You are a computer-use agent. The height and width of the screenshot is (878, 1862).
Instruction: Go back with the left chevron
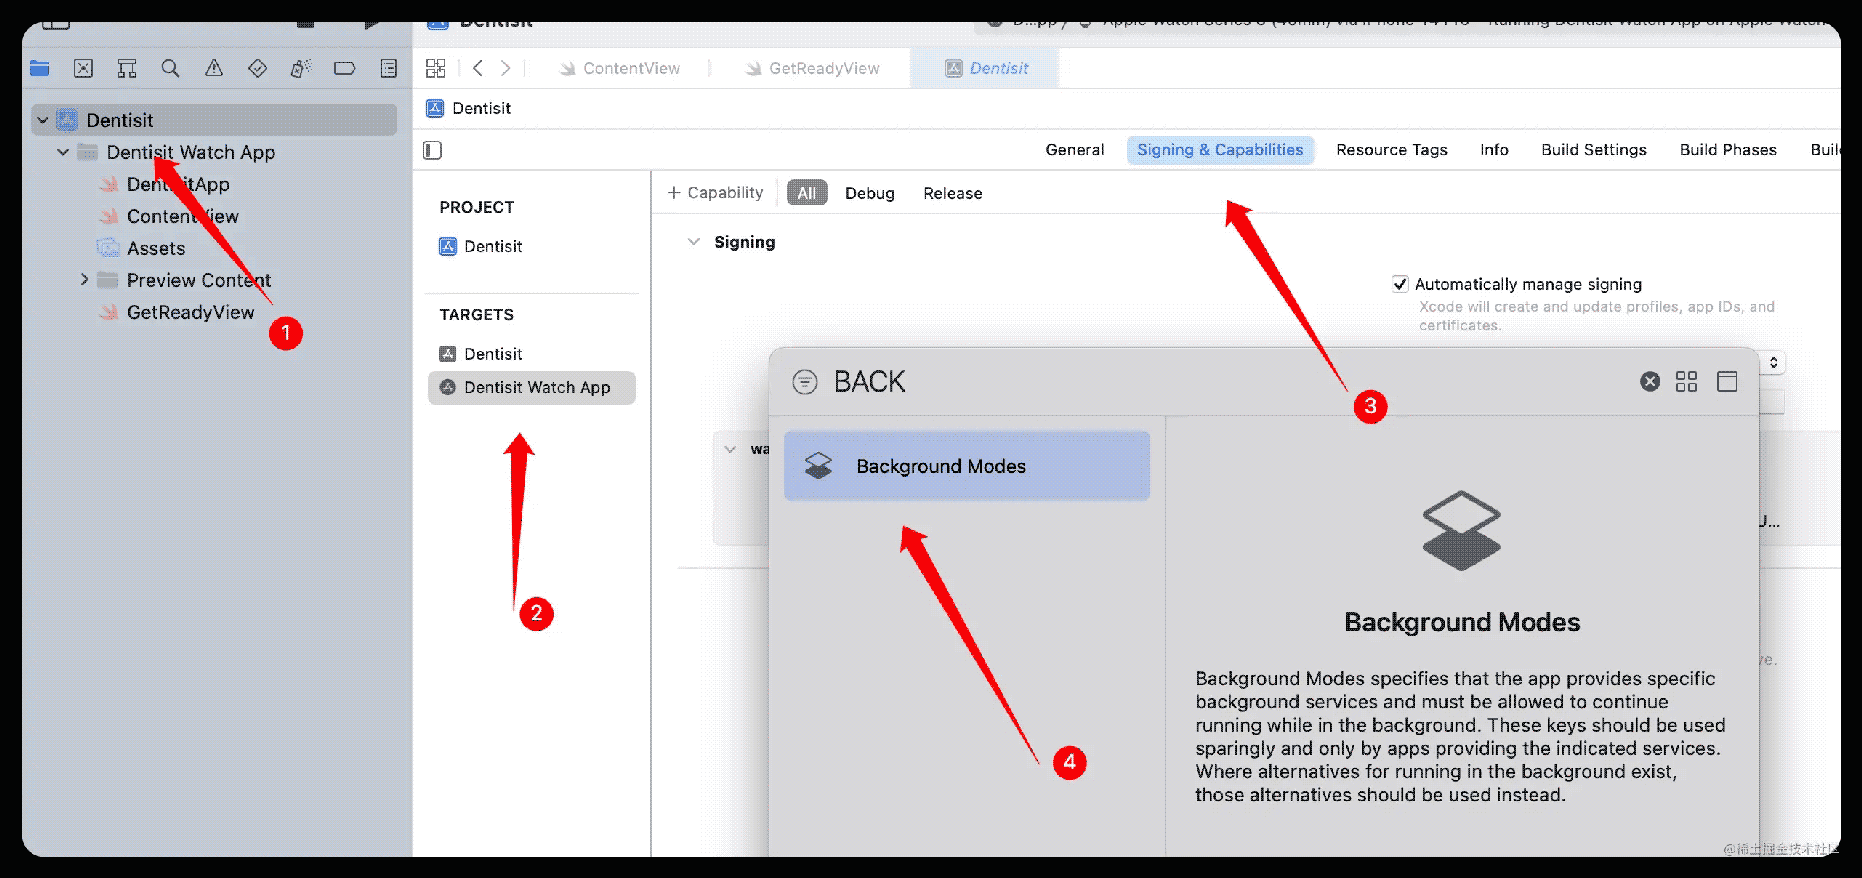pos(478,68)
